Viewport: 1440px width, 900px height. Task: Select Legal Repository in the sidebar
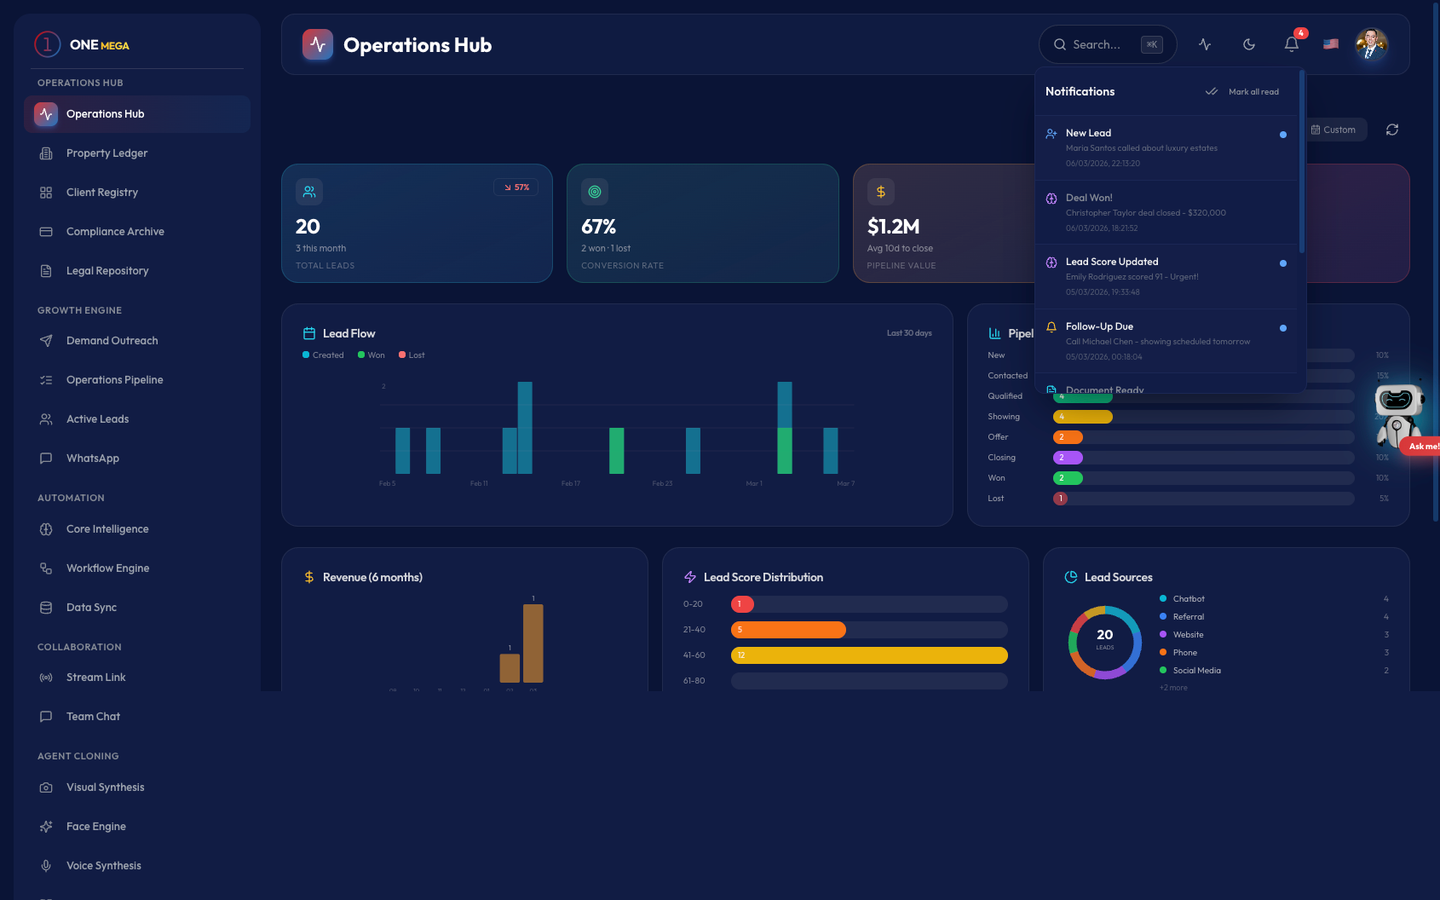(137, 270)
